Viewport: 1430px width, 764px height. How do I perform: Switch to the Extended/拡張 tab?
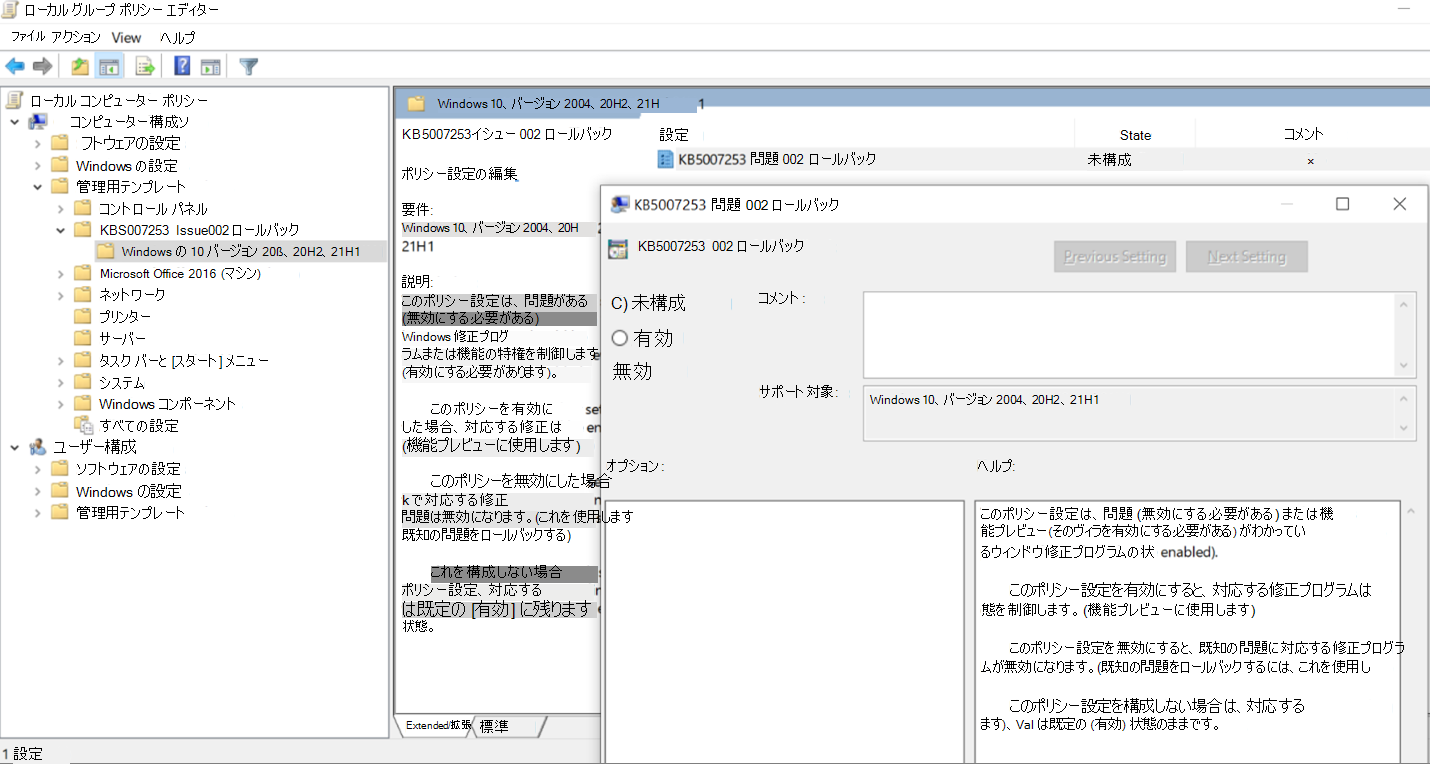pyautogui.click(x=438, y=725)
